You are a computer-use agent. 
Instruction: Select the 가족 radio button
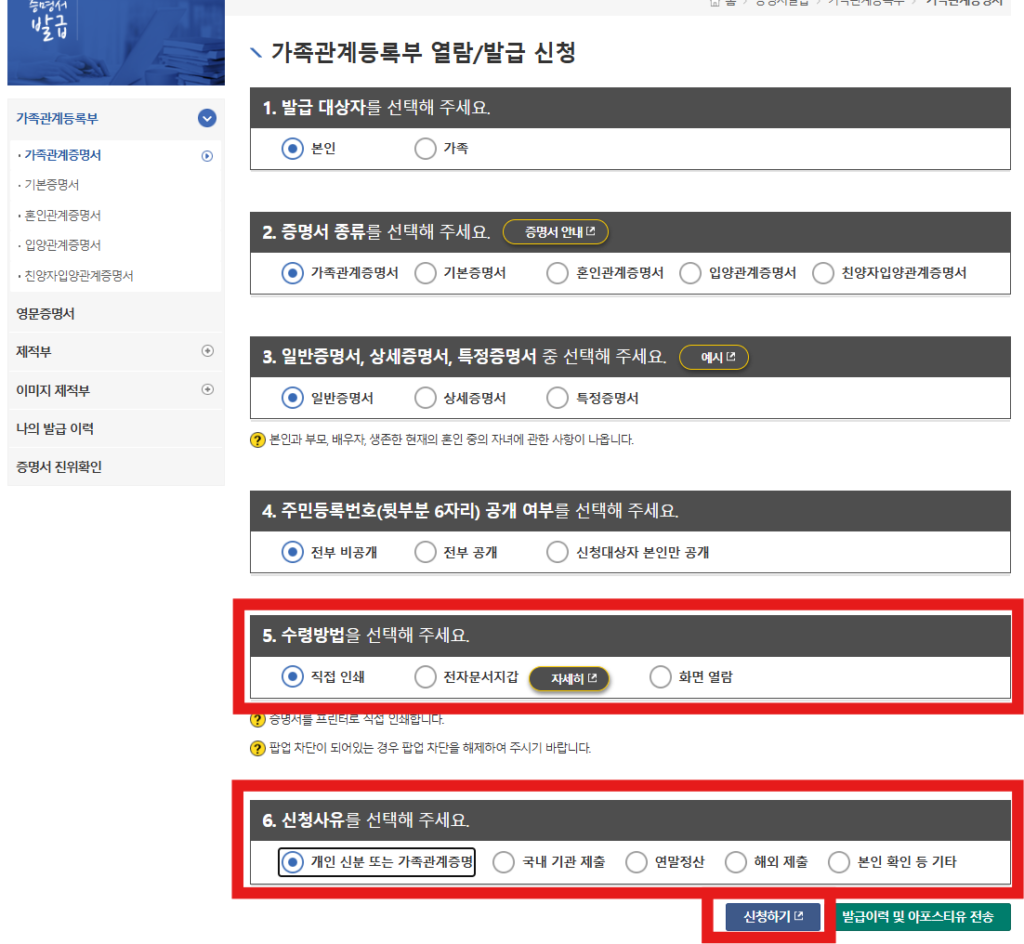coord(426,149)
